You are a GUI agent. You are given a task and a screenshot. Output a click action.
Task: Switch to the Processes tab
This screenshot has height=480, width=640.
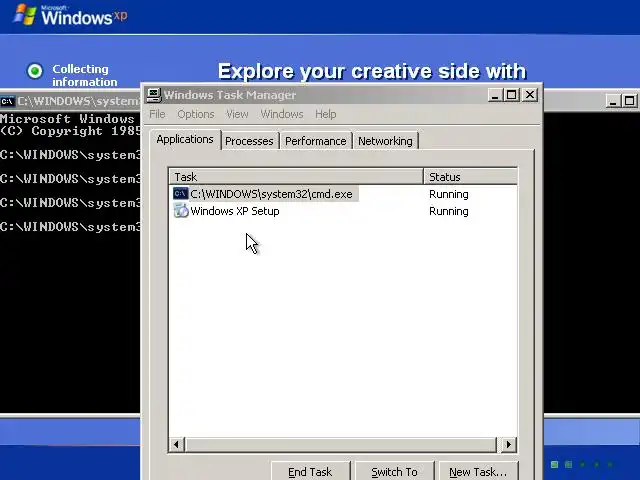249,141
